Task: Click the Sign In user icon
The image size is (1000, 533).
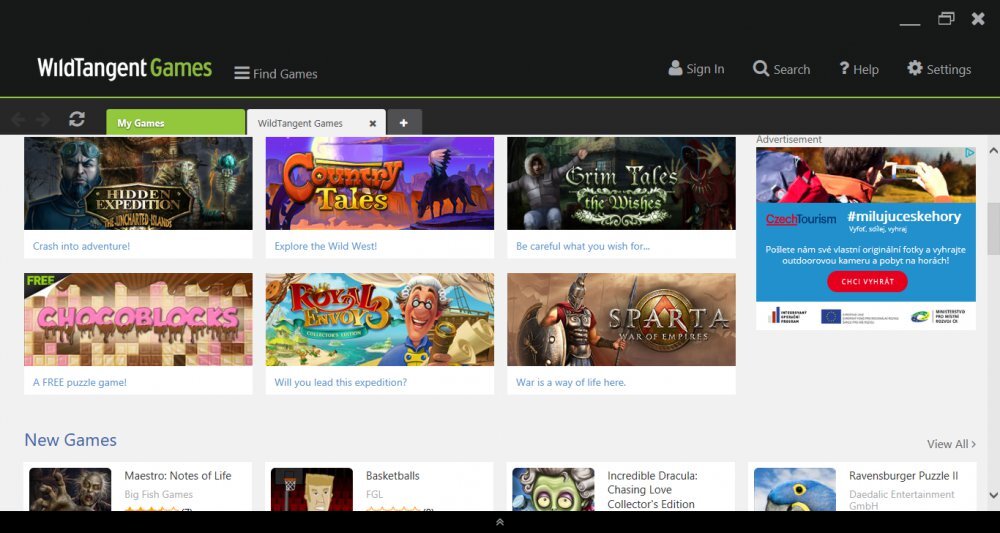Action: 675,68
